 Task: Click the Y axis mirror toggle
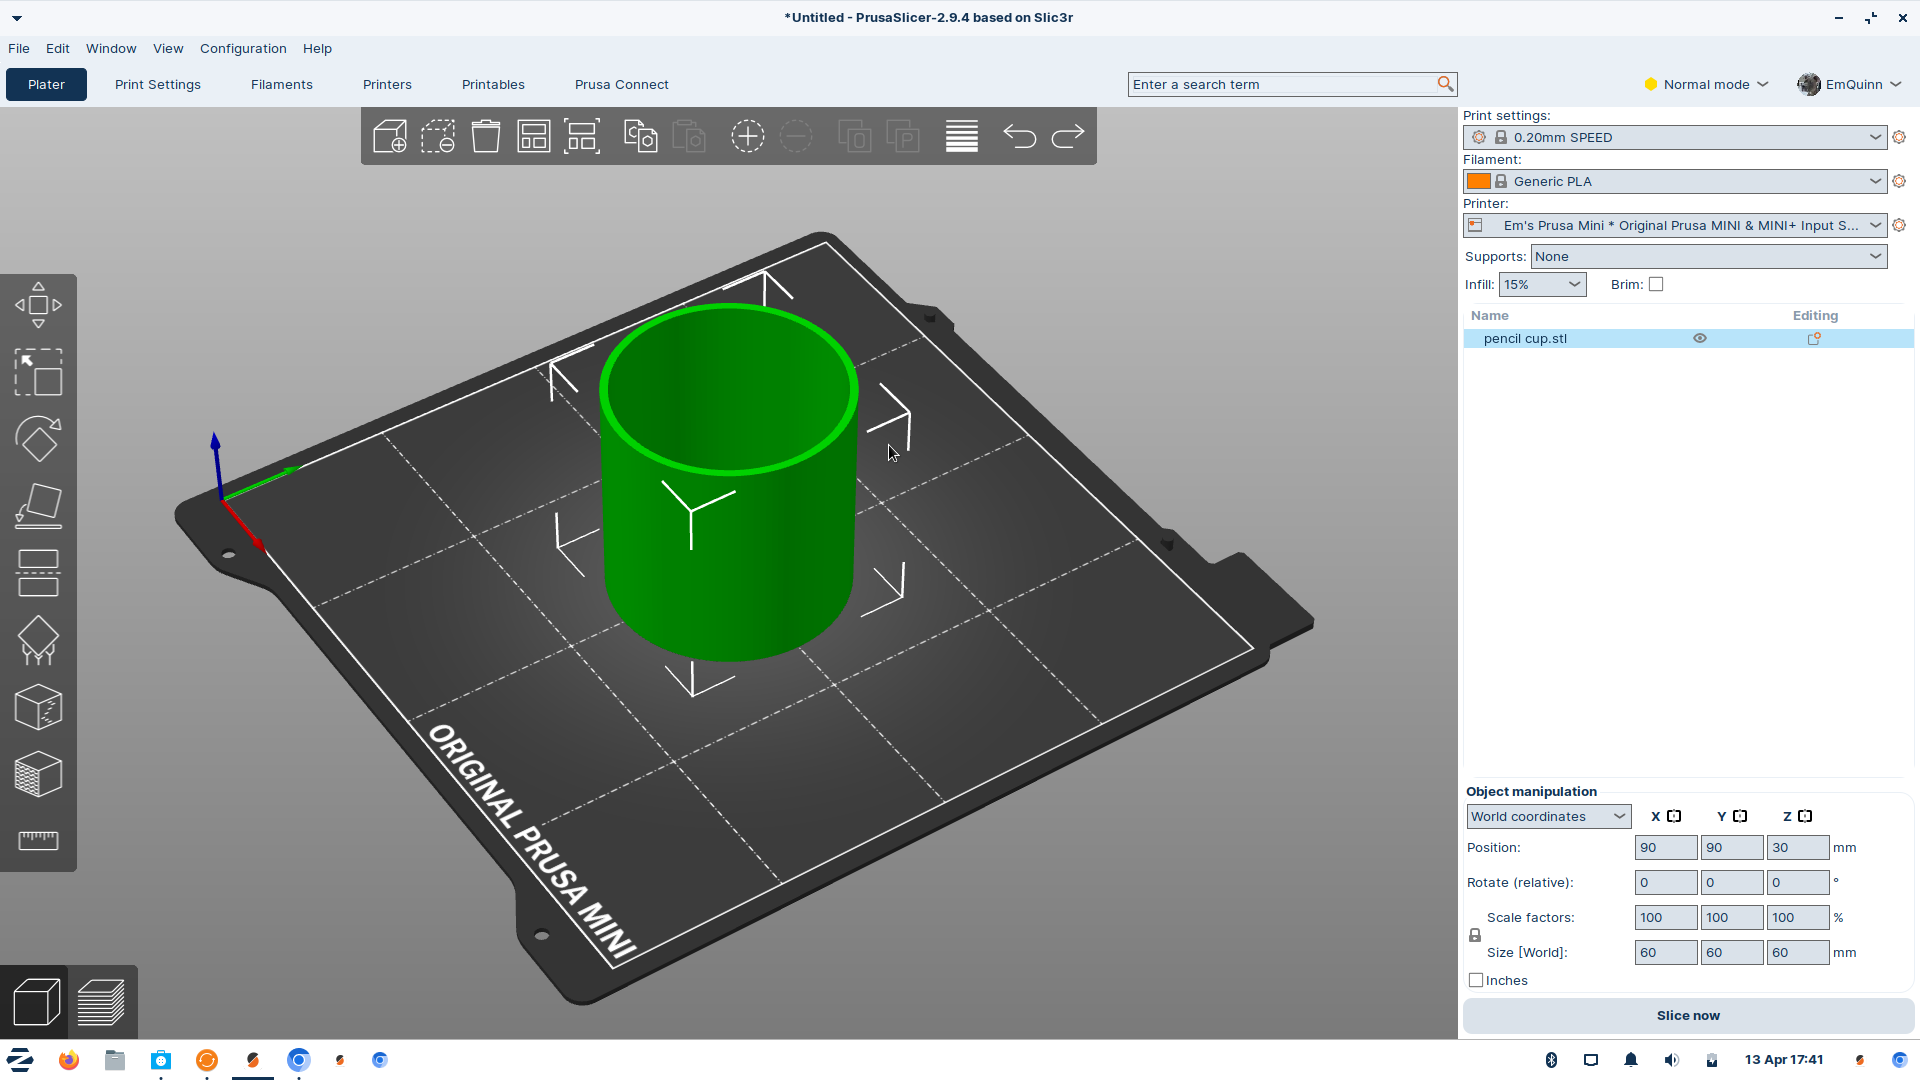[x=1740, y=816]
